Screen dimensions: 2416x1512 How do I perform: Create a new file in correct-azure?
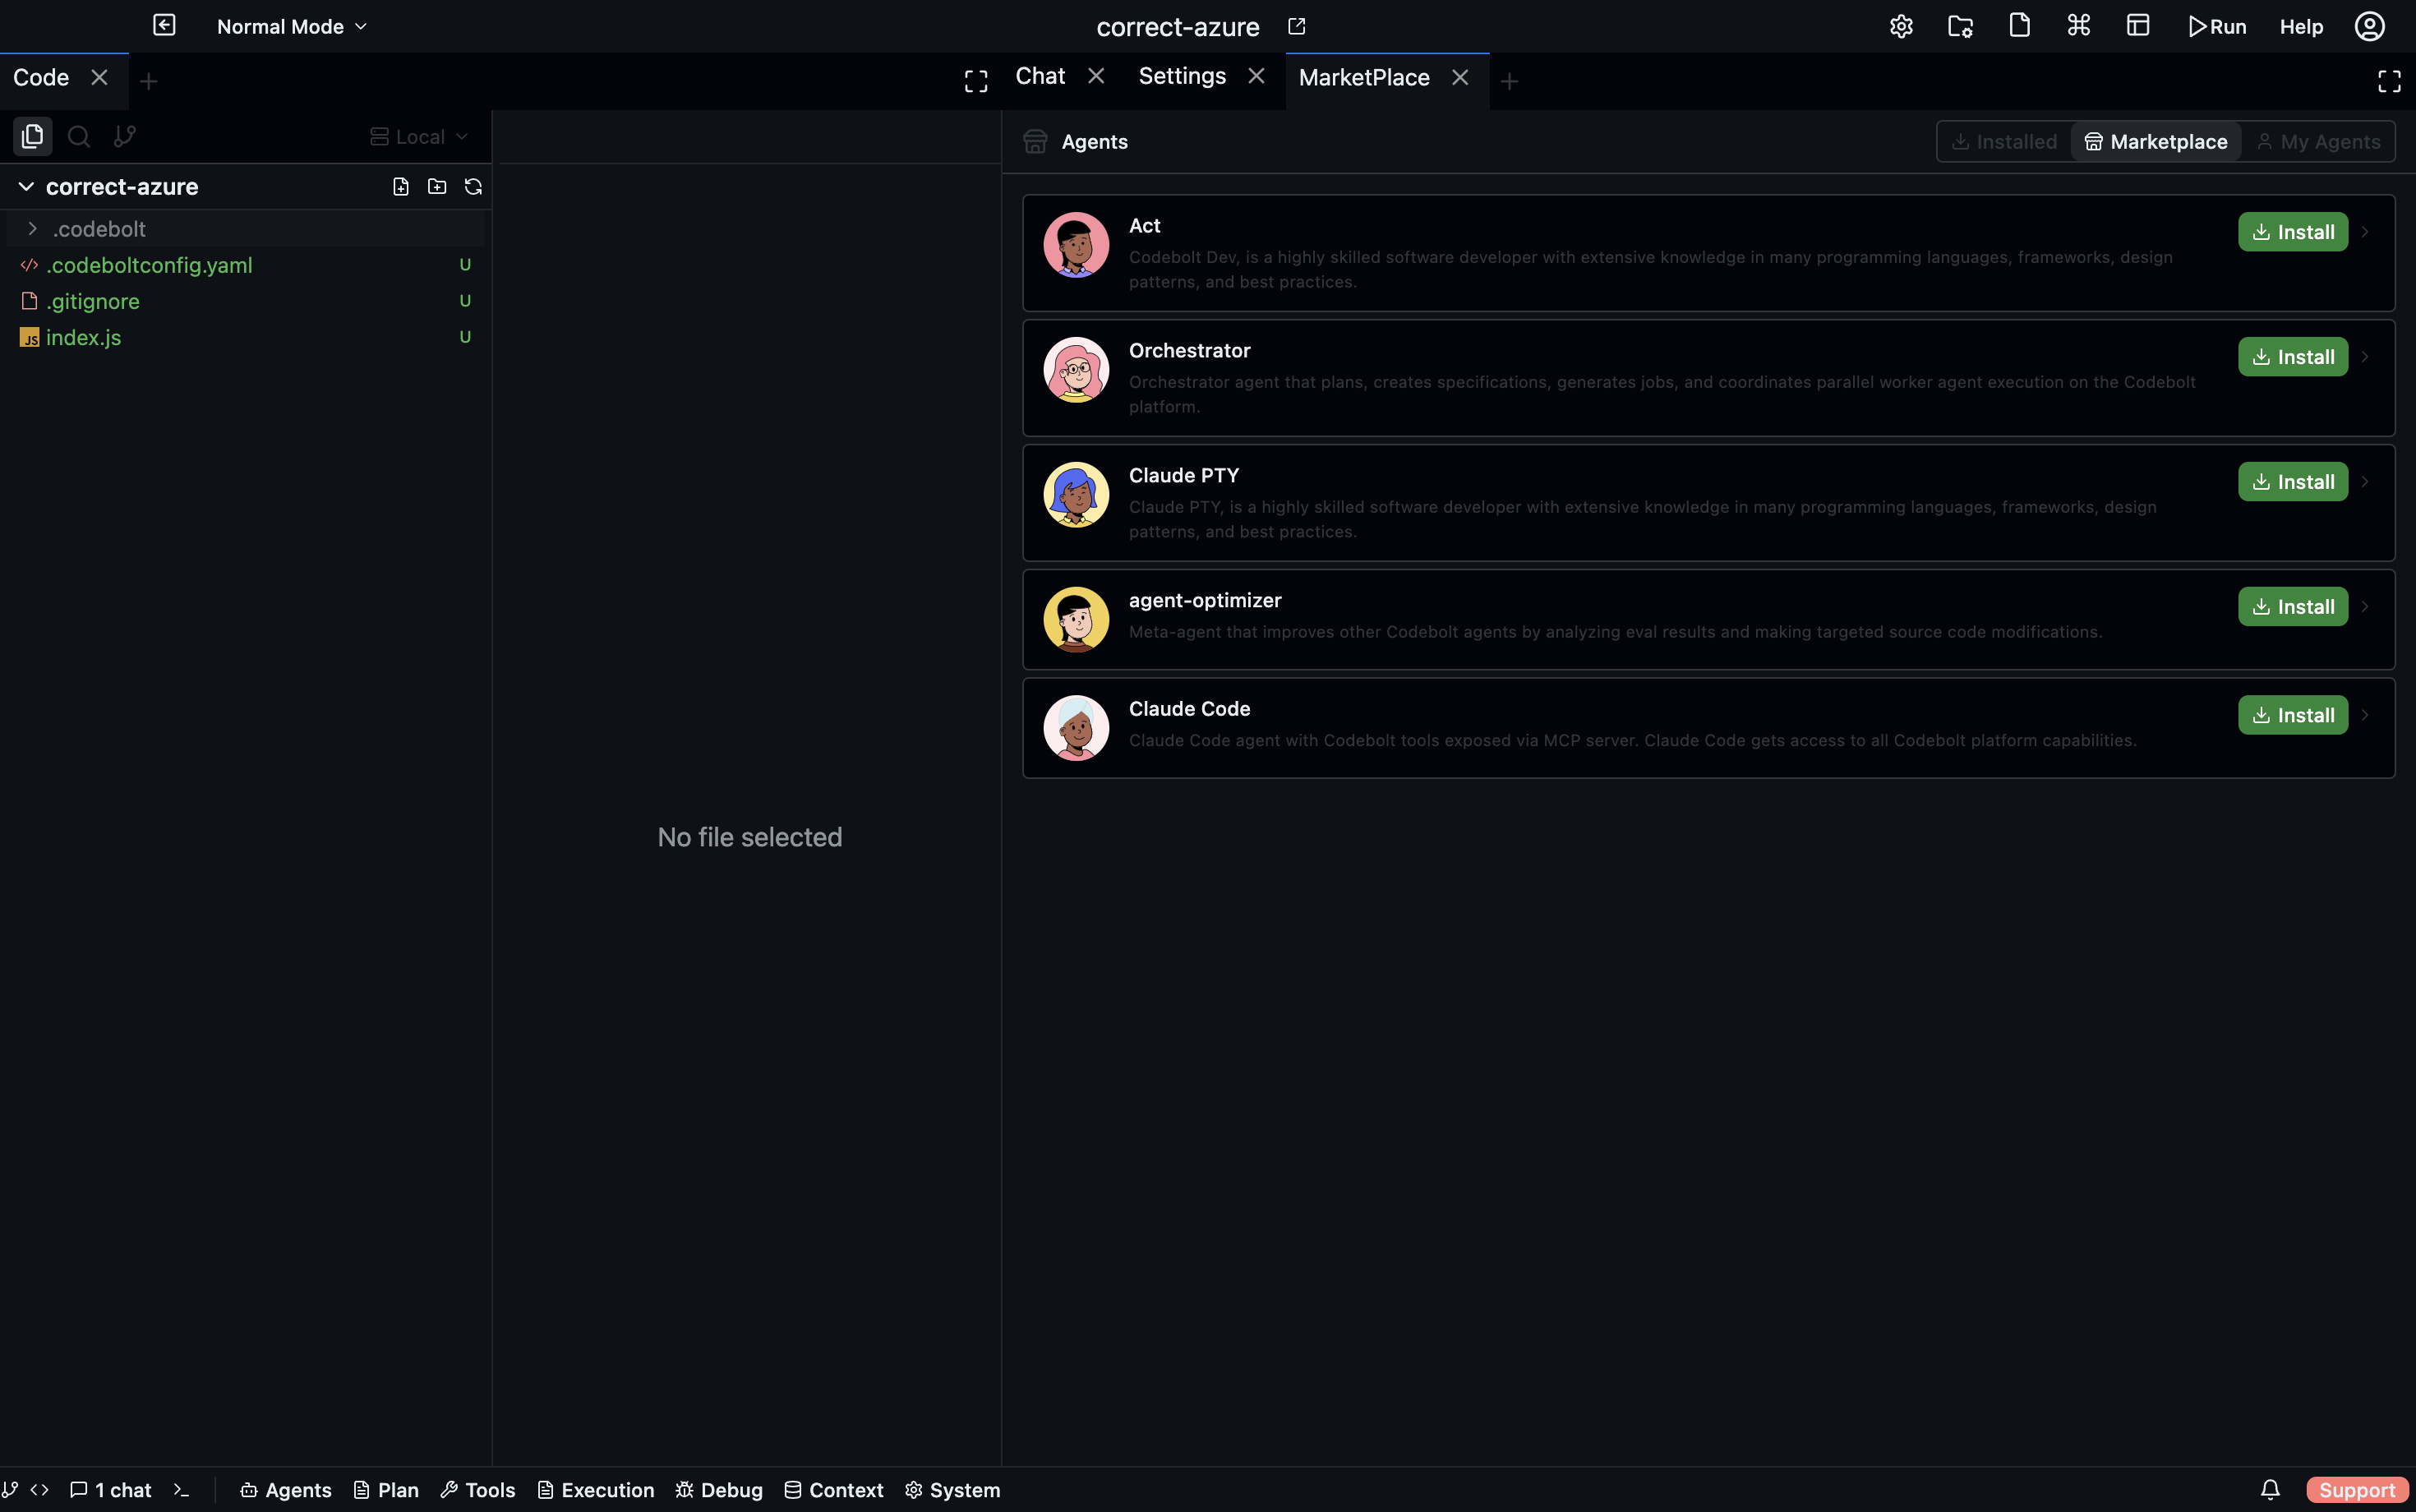coord(401,187)
